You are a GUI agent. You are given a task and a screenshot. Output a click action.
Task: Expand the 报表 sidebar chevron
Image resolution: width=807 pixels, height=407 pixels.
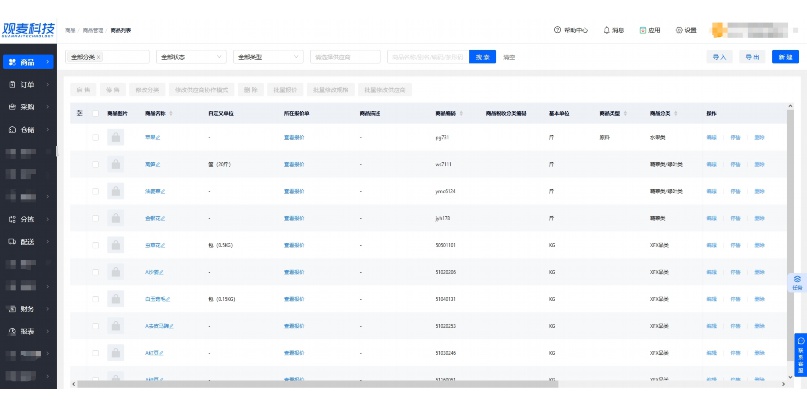pos(47,331)
